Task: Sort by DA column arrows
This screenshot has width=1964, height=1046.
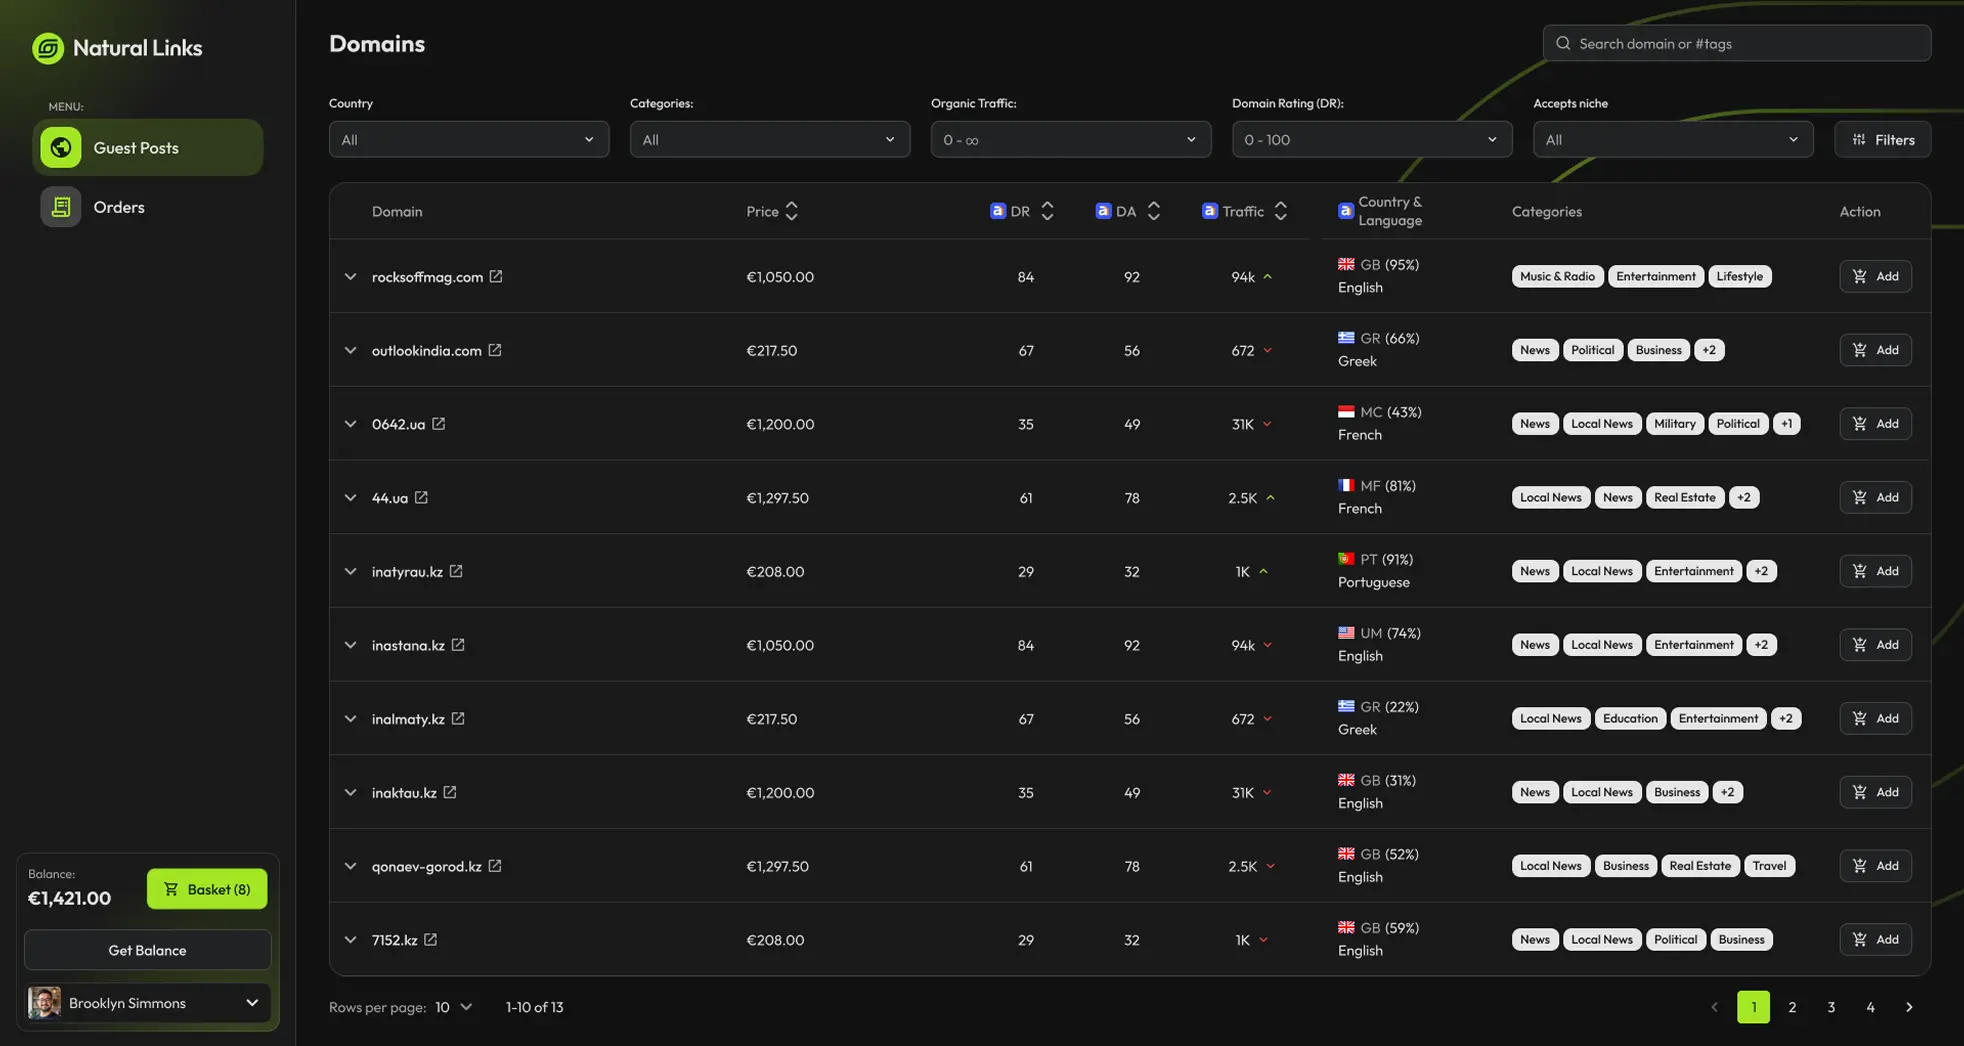Action: pyautogui.click(x=1153, y=211)
